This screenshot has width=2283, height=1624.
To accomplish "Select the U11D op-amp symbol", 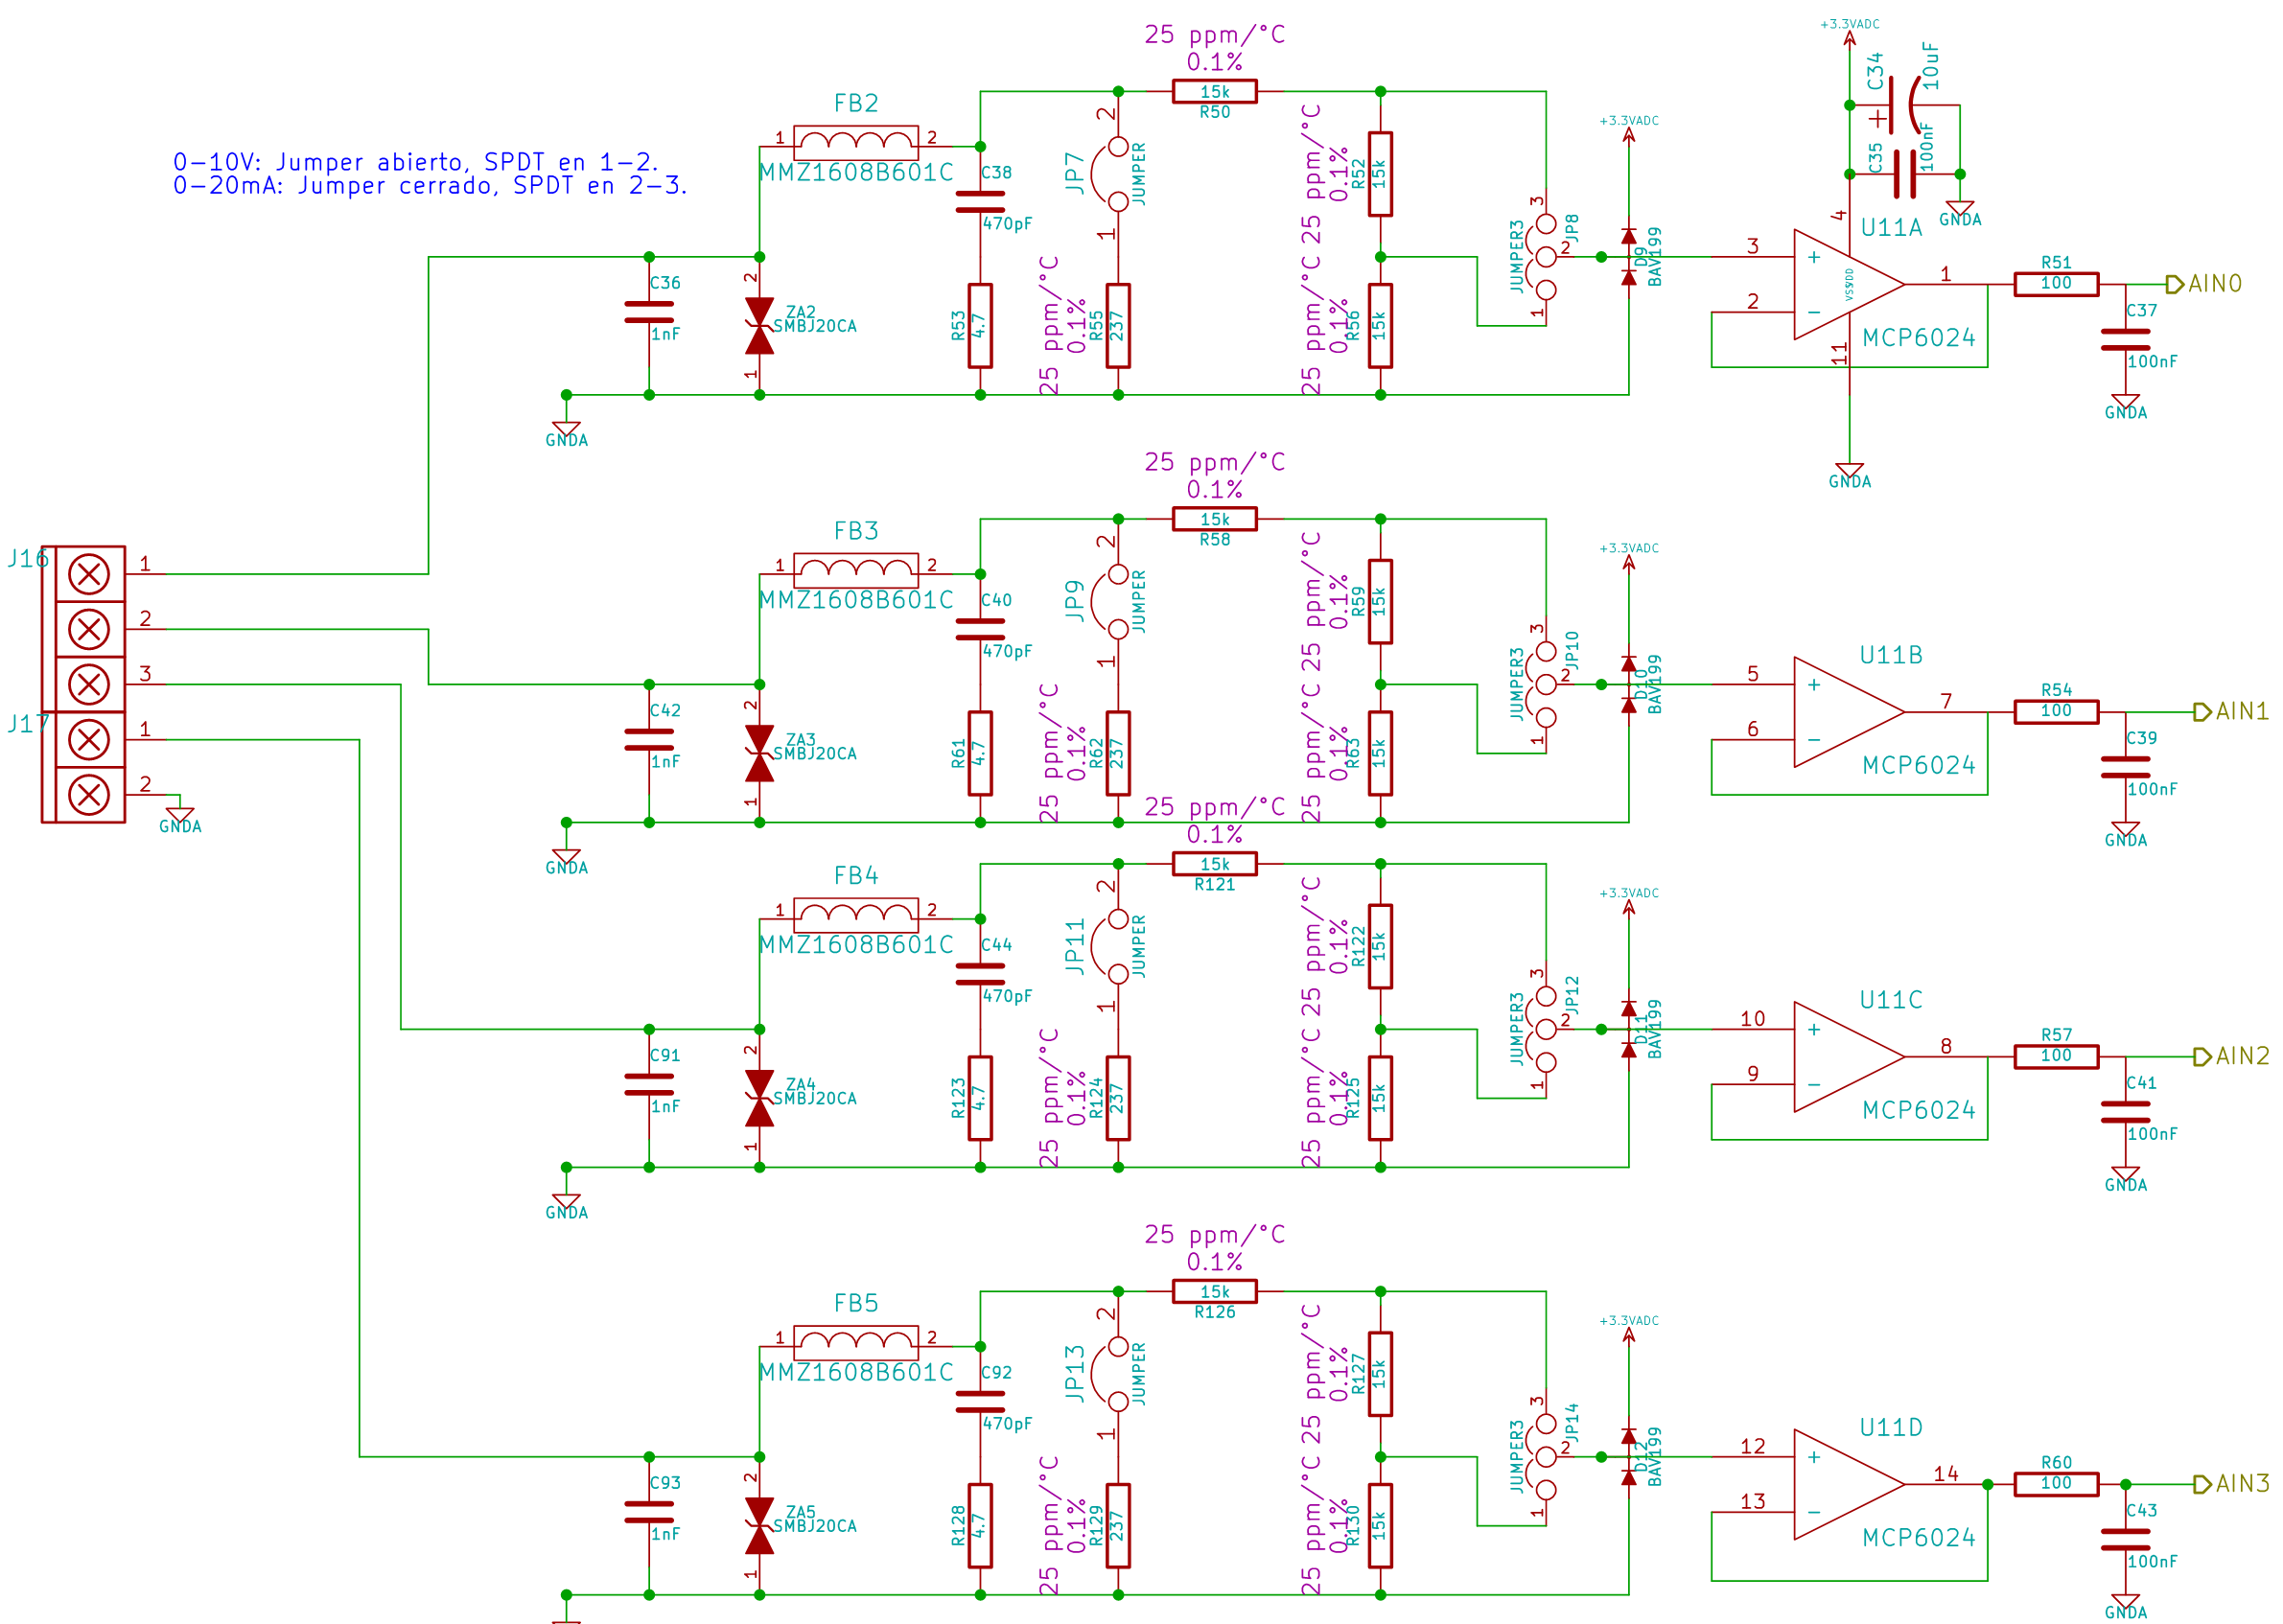I will [1848, 1484].
